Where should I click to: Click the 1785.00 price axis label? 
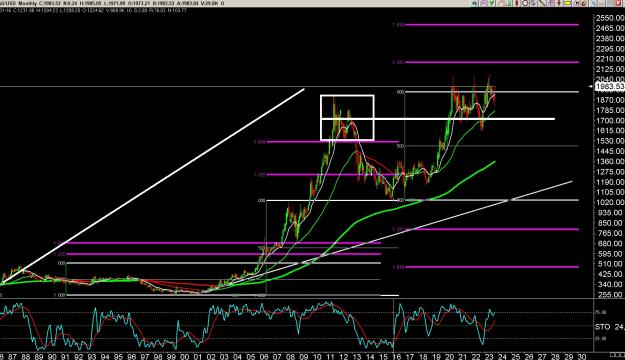[610, 110]
